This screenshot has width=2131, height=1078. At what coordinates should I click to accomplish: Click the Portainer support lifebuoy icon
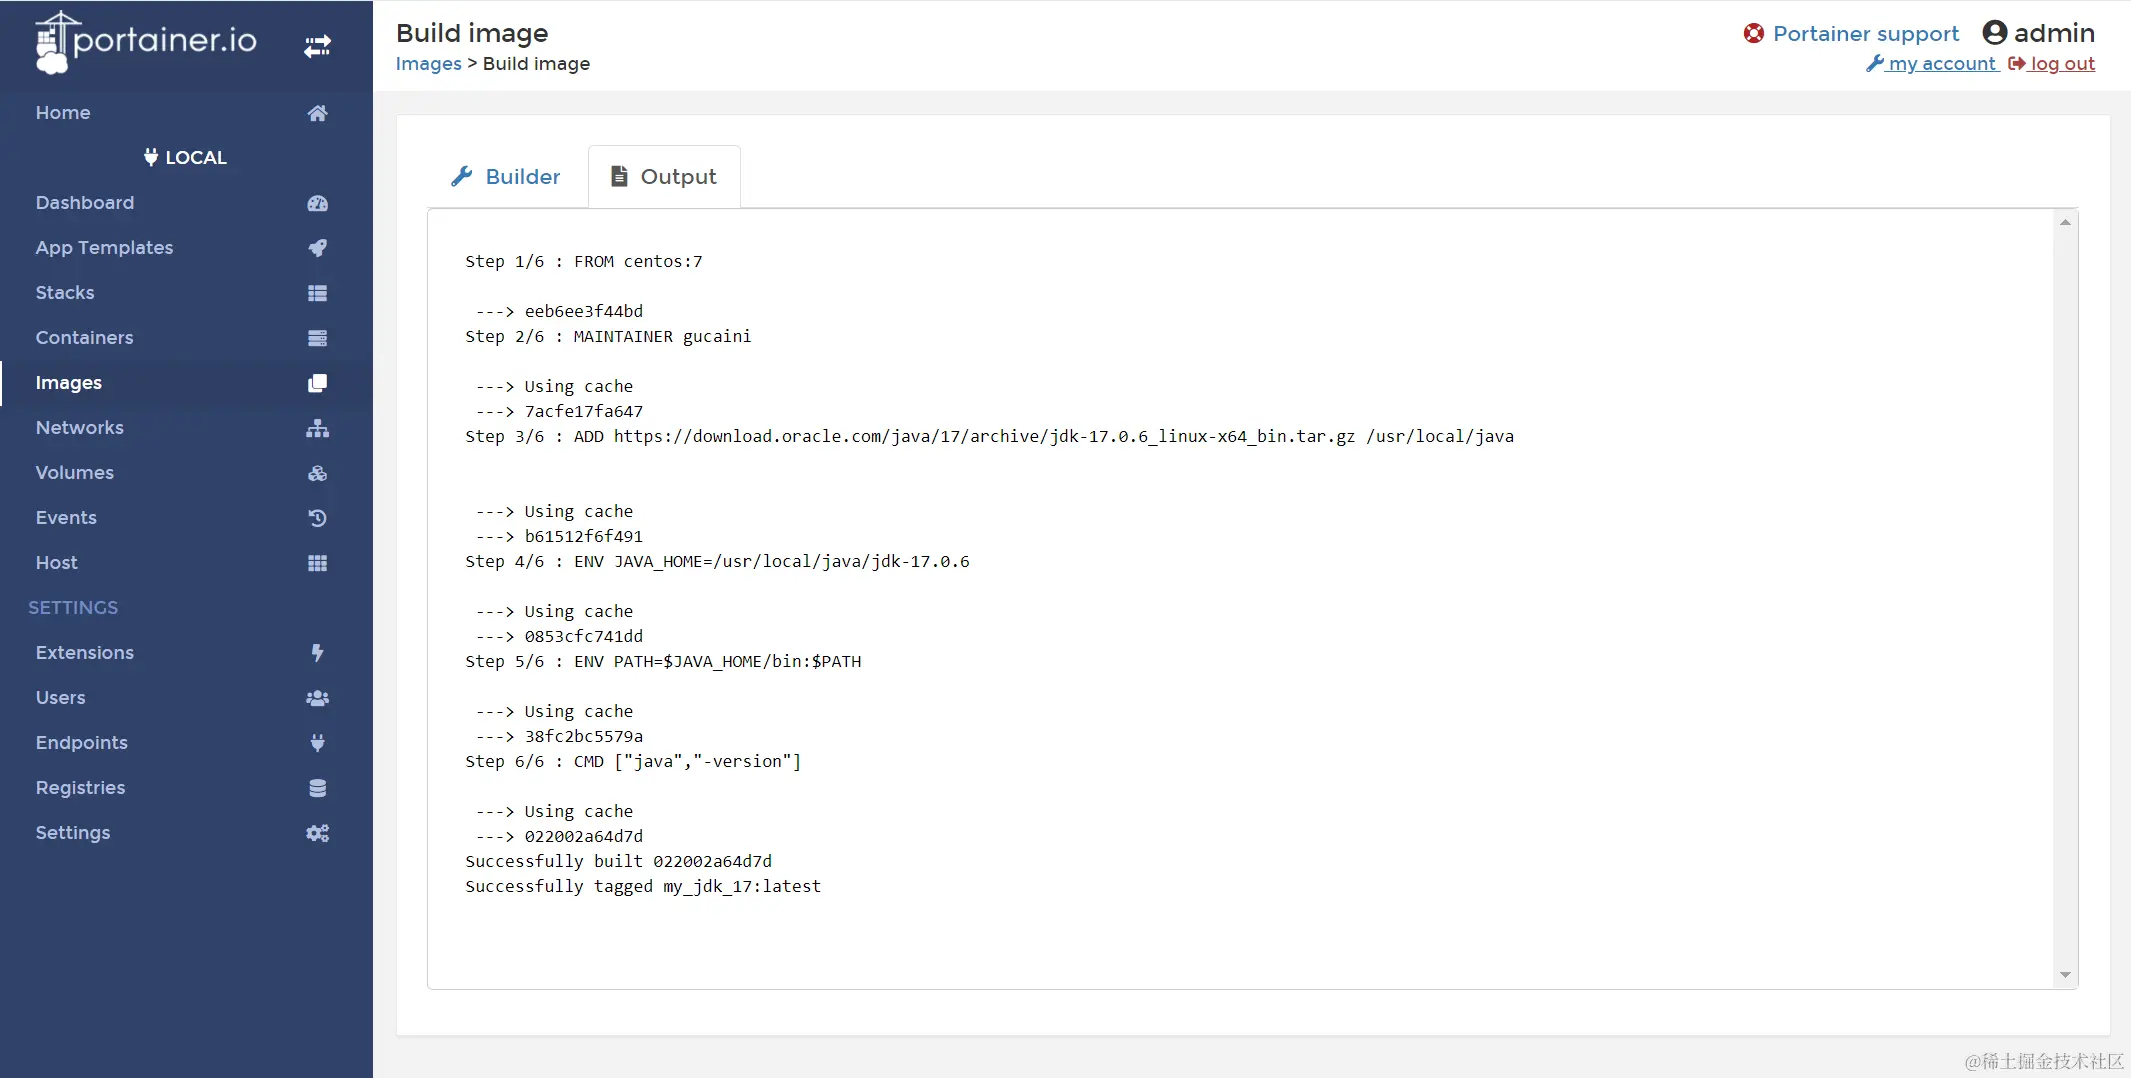coord(1753,33)
